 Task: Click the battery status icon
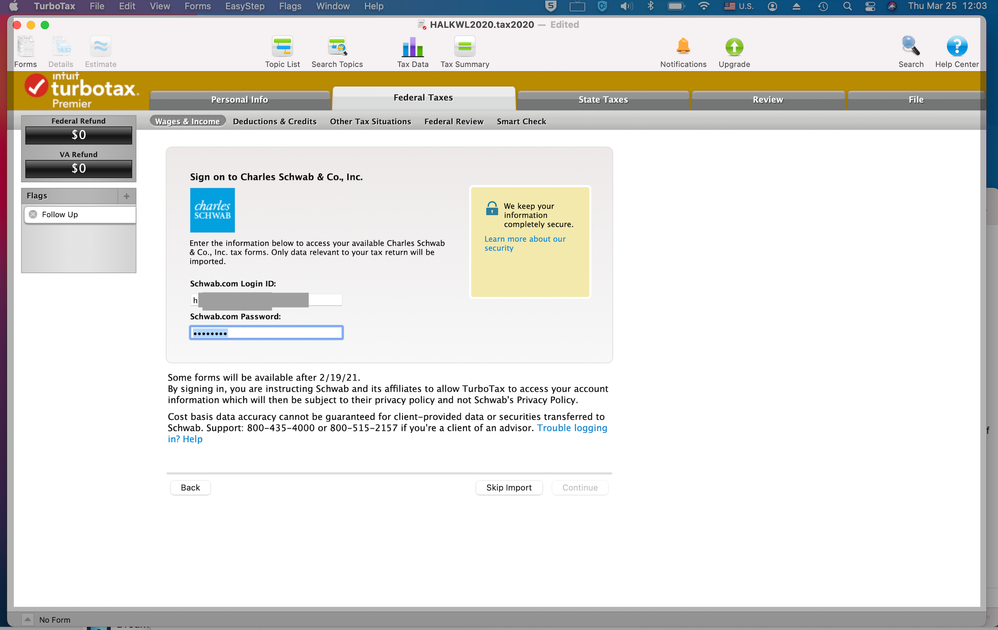click(x=675, y=6)
